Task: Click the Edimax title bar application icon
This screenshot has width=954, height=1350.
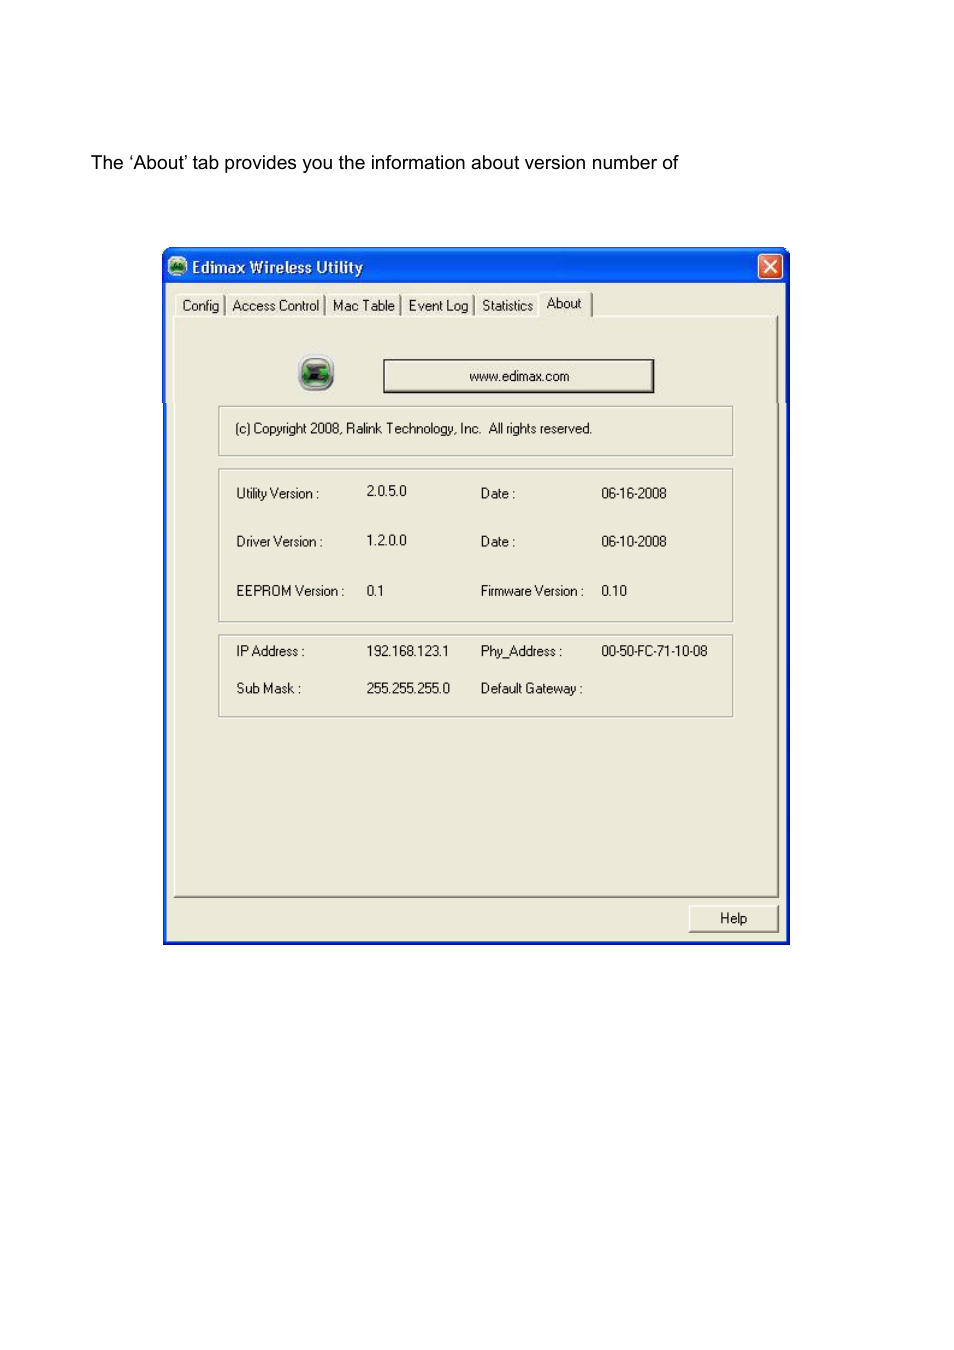Action: 178,266
